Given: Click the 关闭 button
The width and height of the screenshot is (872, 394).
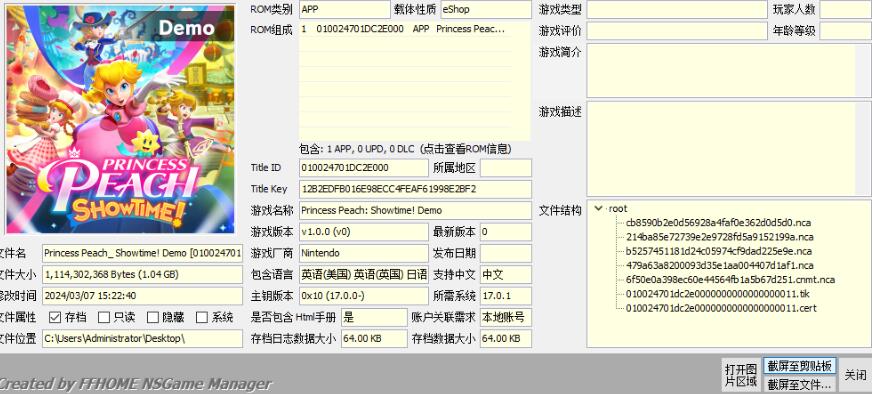Looking at the screenshot, I should point(855,375).
